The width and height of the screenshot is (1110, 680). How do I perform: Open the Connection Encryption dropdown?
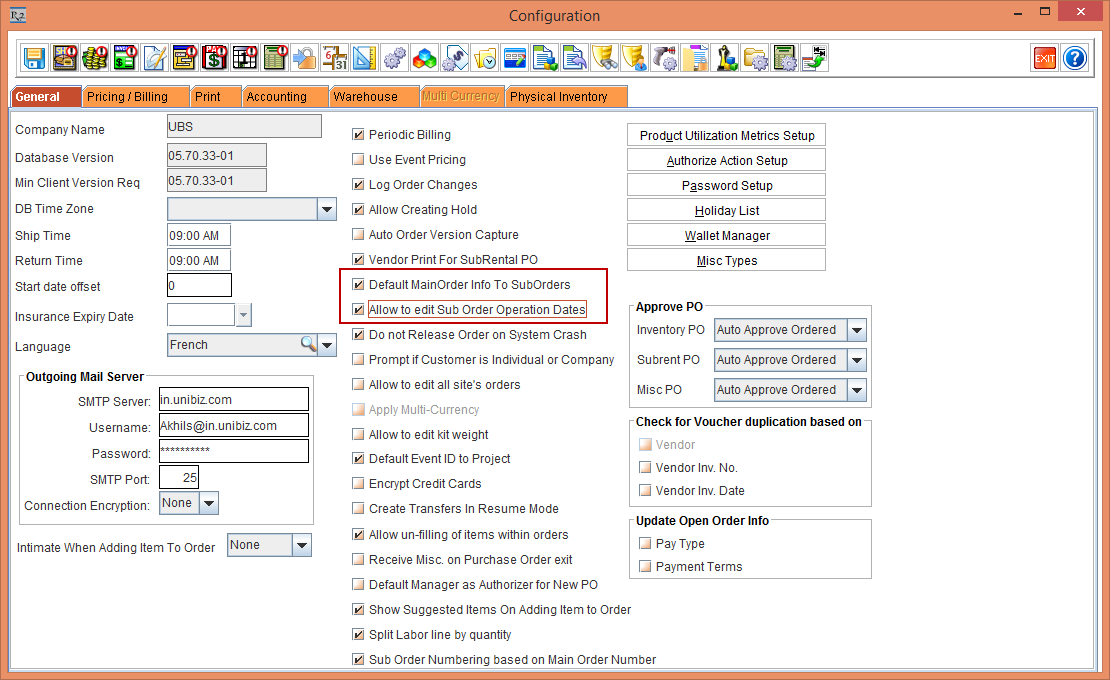click(208, 504)
